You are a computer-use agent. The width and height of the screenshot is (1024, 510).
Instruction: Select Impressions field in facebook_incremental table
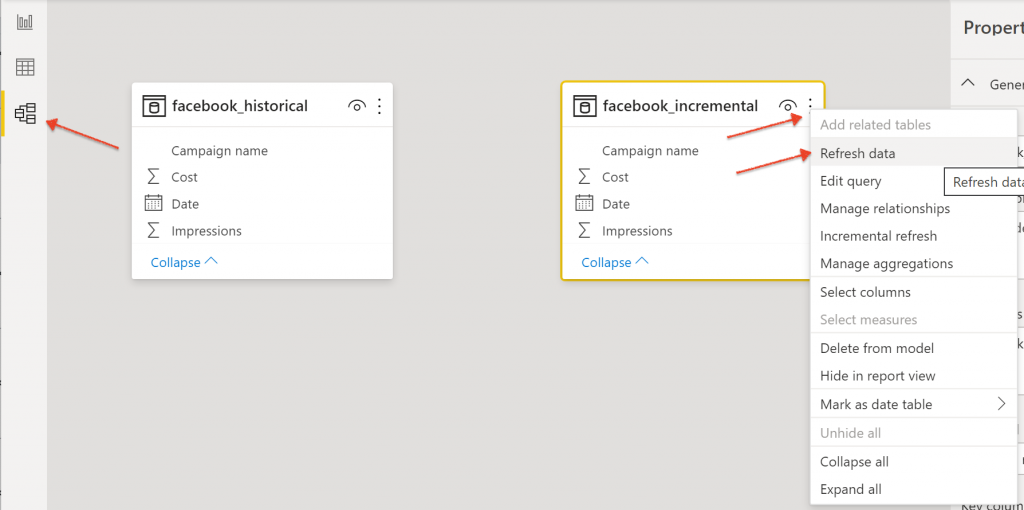(x=637, y=231)
